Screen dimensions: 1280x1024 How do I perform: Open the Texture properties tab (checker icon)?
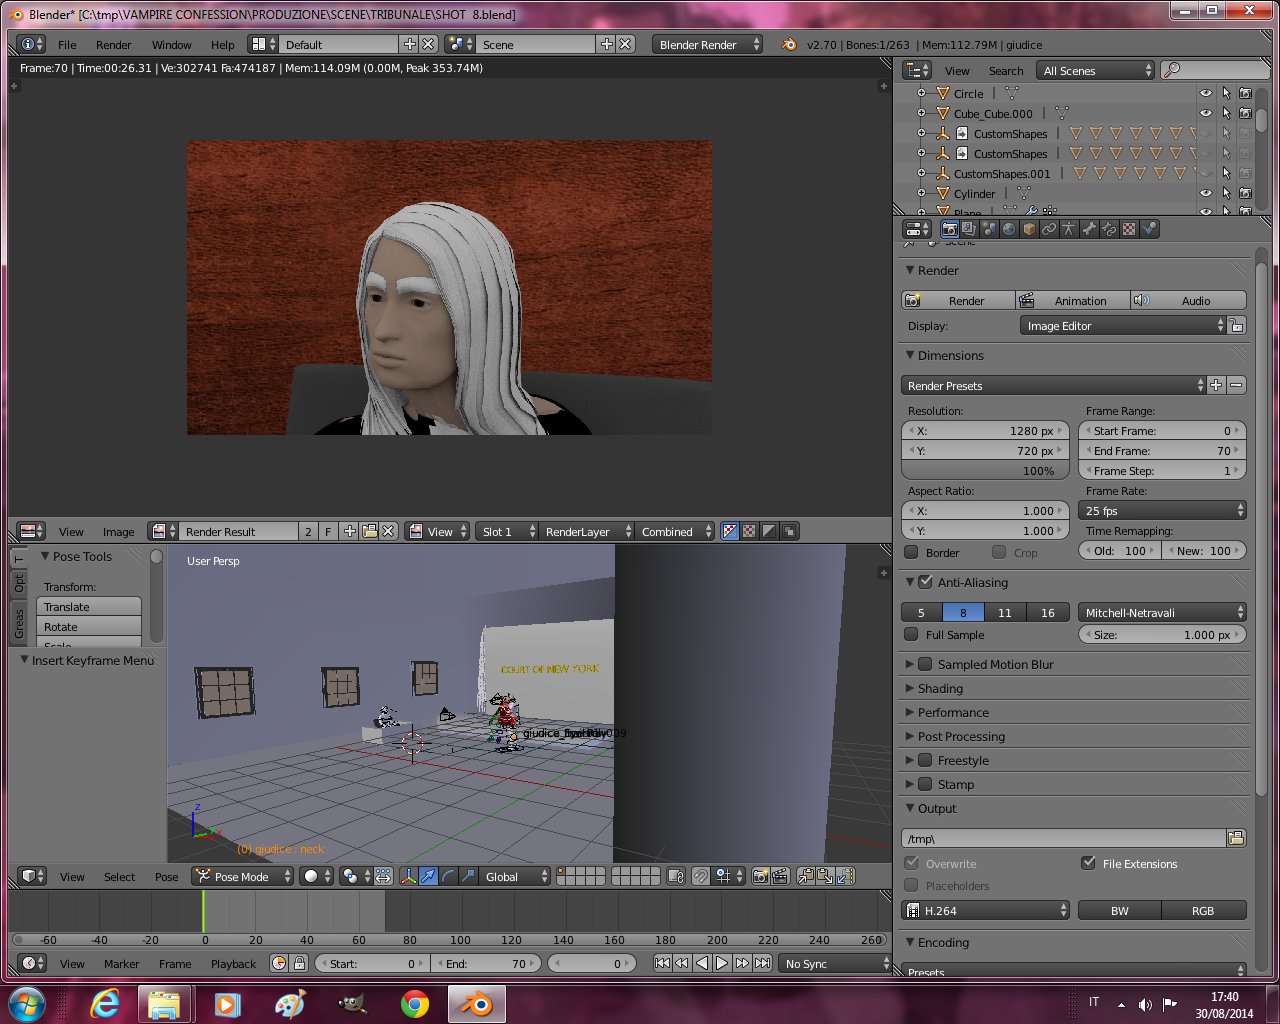1129,229
